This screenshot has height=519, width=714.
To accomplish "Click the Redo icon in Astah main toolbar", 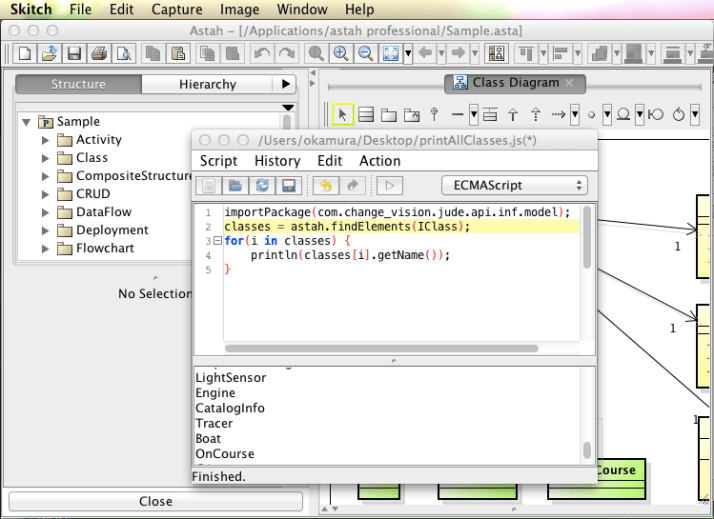I will (286, 54).
